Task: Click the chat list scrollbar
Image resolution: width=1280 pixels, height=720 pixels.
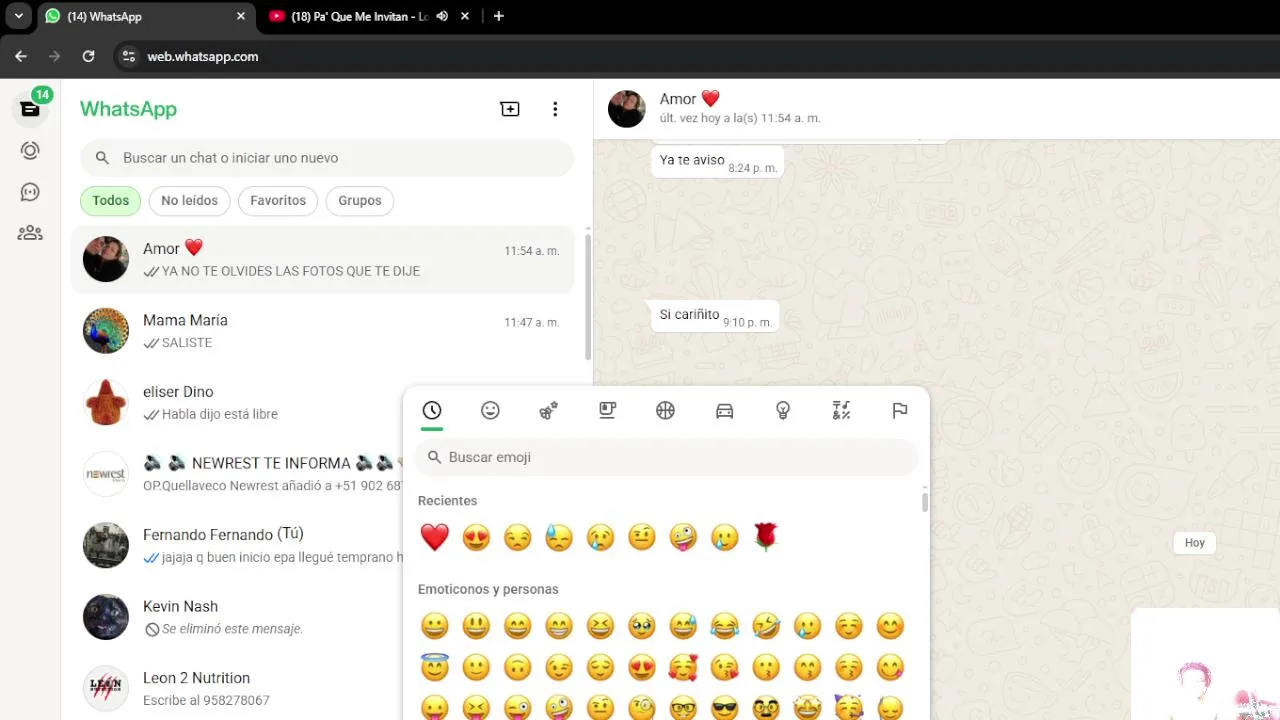Action: tap(587, 297)
